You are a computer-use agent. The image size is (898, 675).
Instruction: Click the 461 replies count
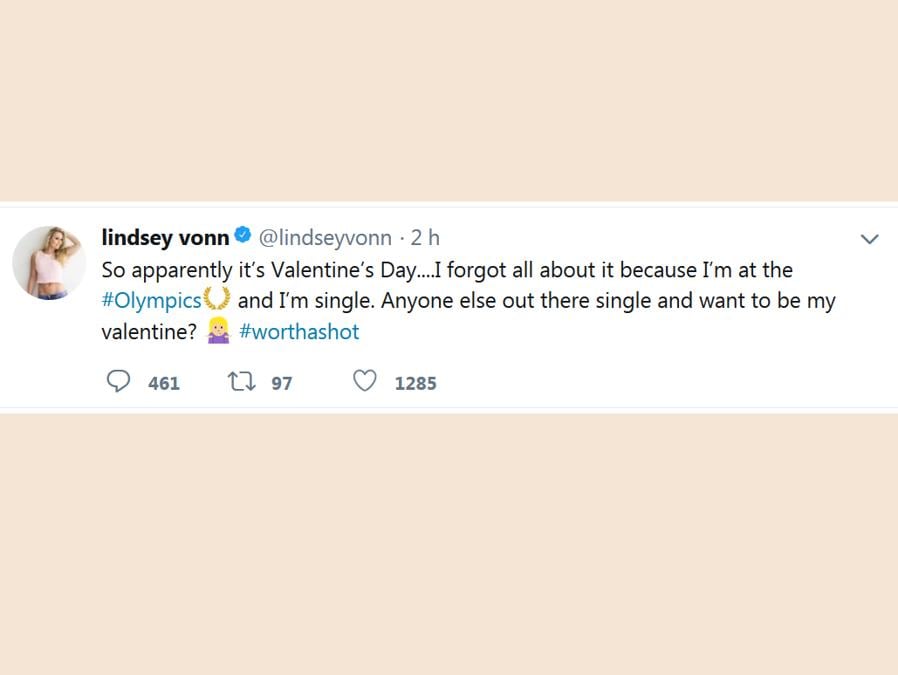[x=164, y=382]
